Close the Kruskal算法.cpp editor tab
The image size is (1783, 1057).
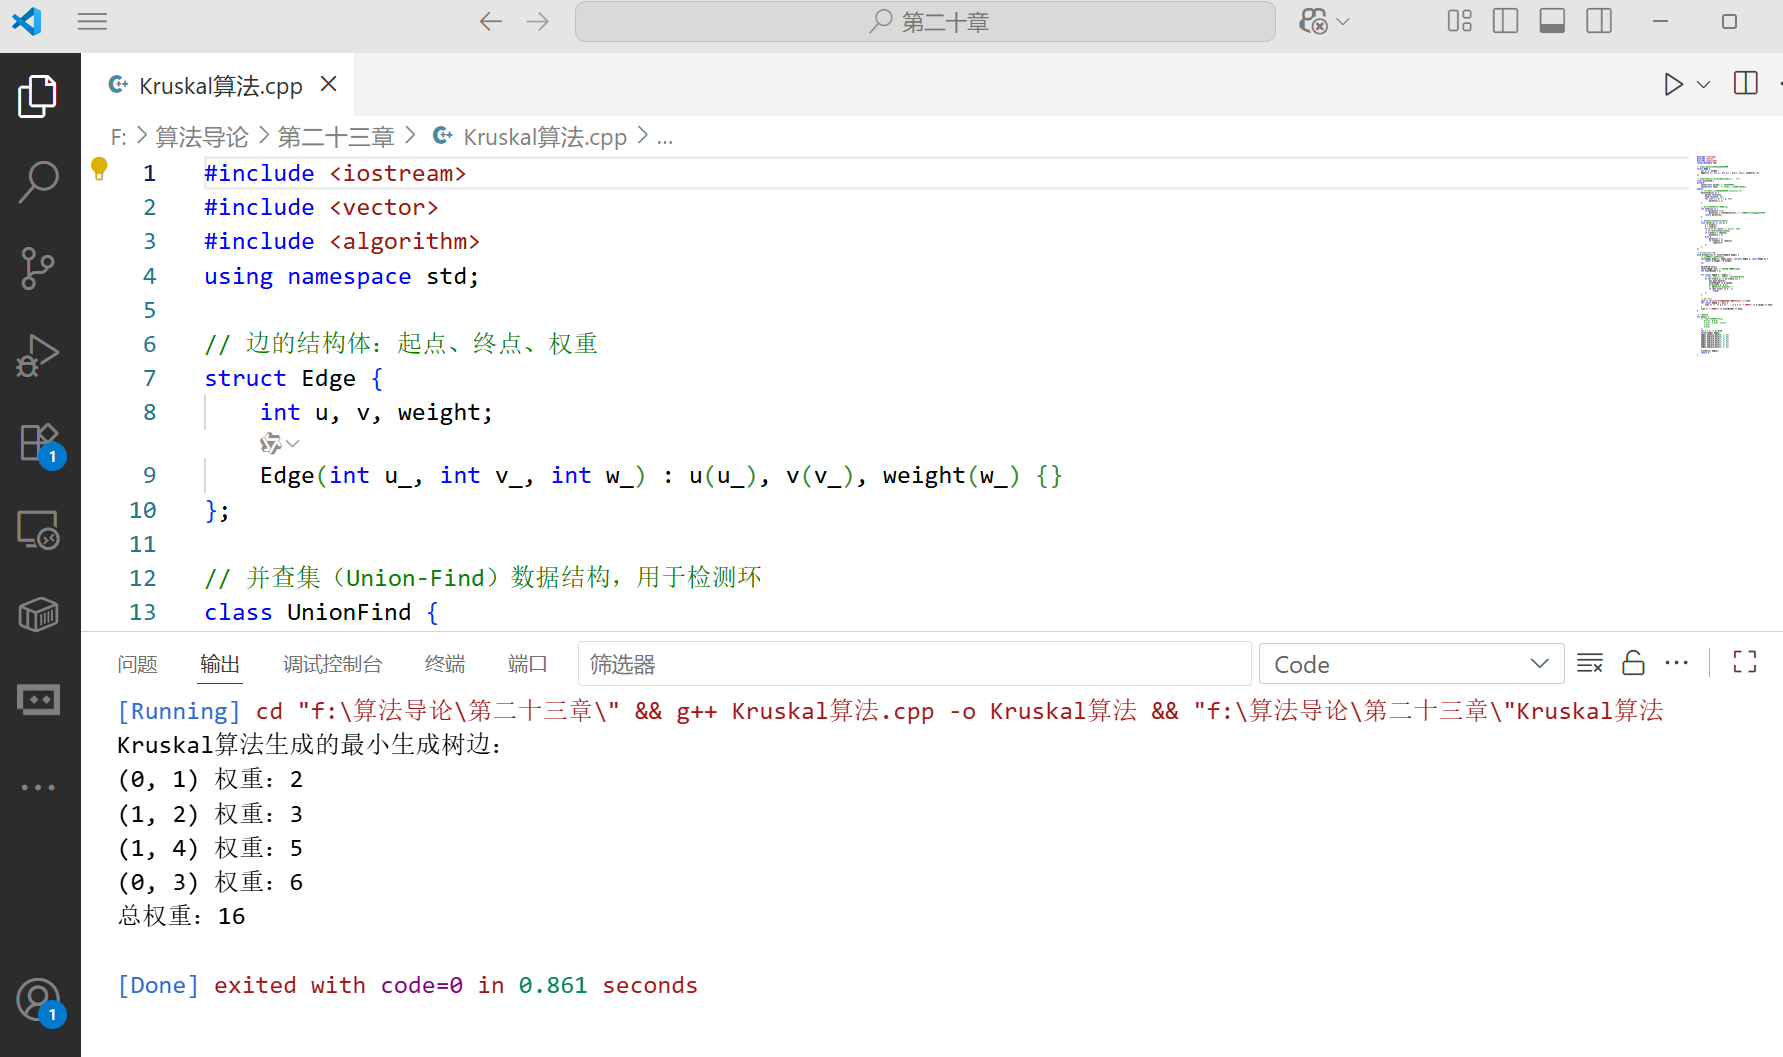point(328,84)
